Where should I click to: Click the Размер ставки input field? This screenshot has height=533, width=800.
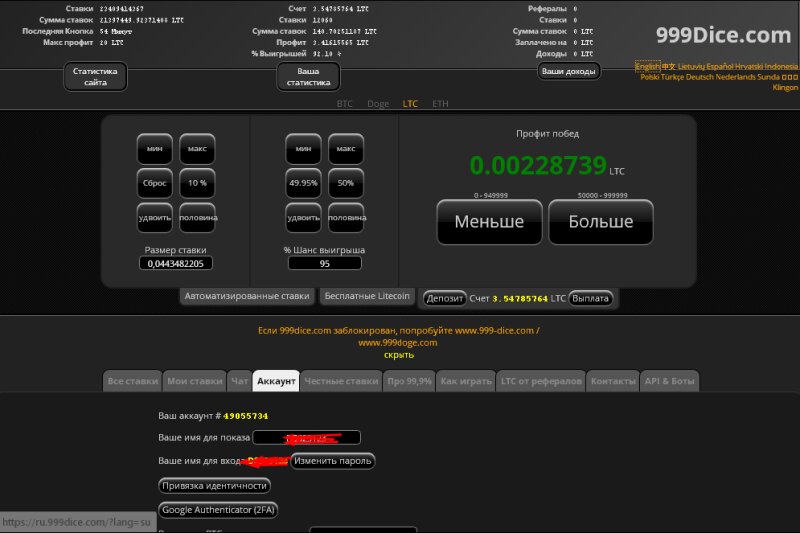(x=176, y=264)
